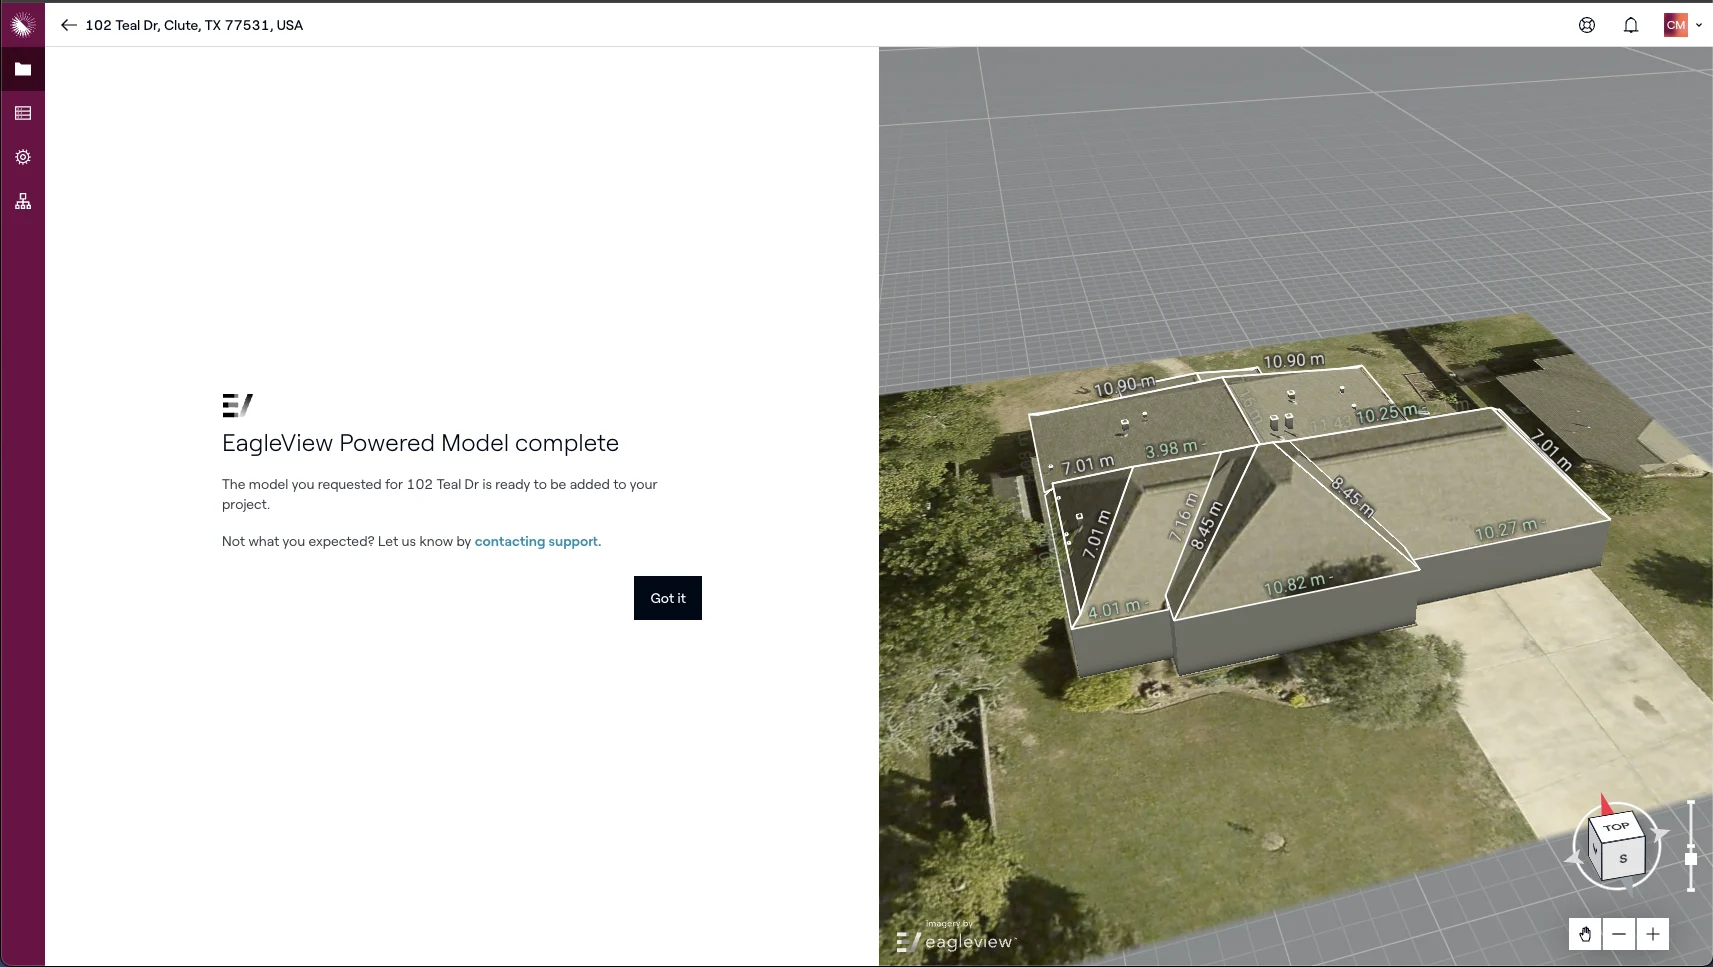Click the TOP face of view cube
Viewport: 1713px width, 967px height.
(x=1616, y=827)
